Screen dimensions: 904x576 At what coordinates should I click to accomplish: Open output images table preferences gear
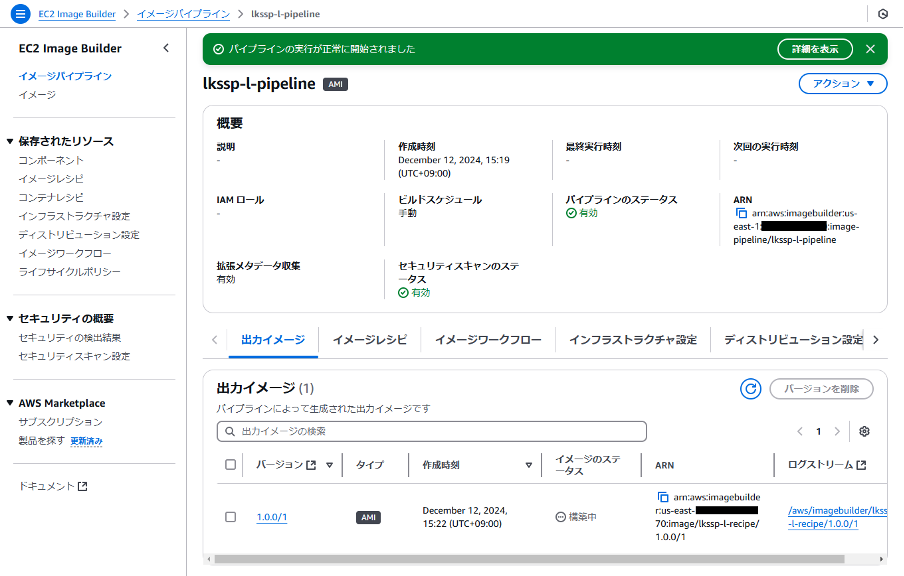[864, 431]
